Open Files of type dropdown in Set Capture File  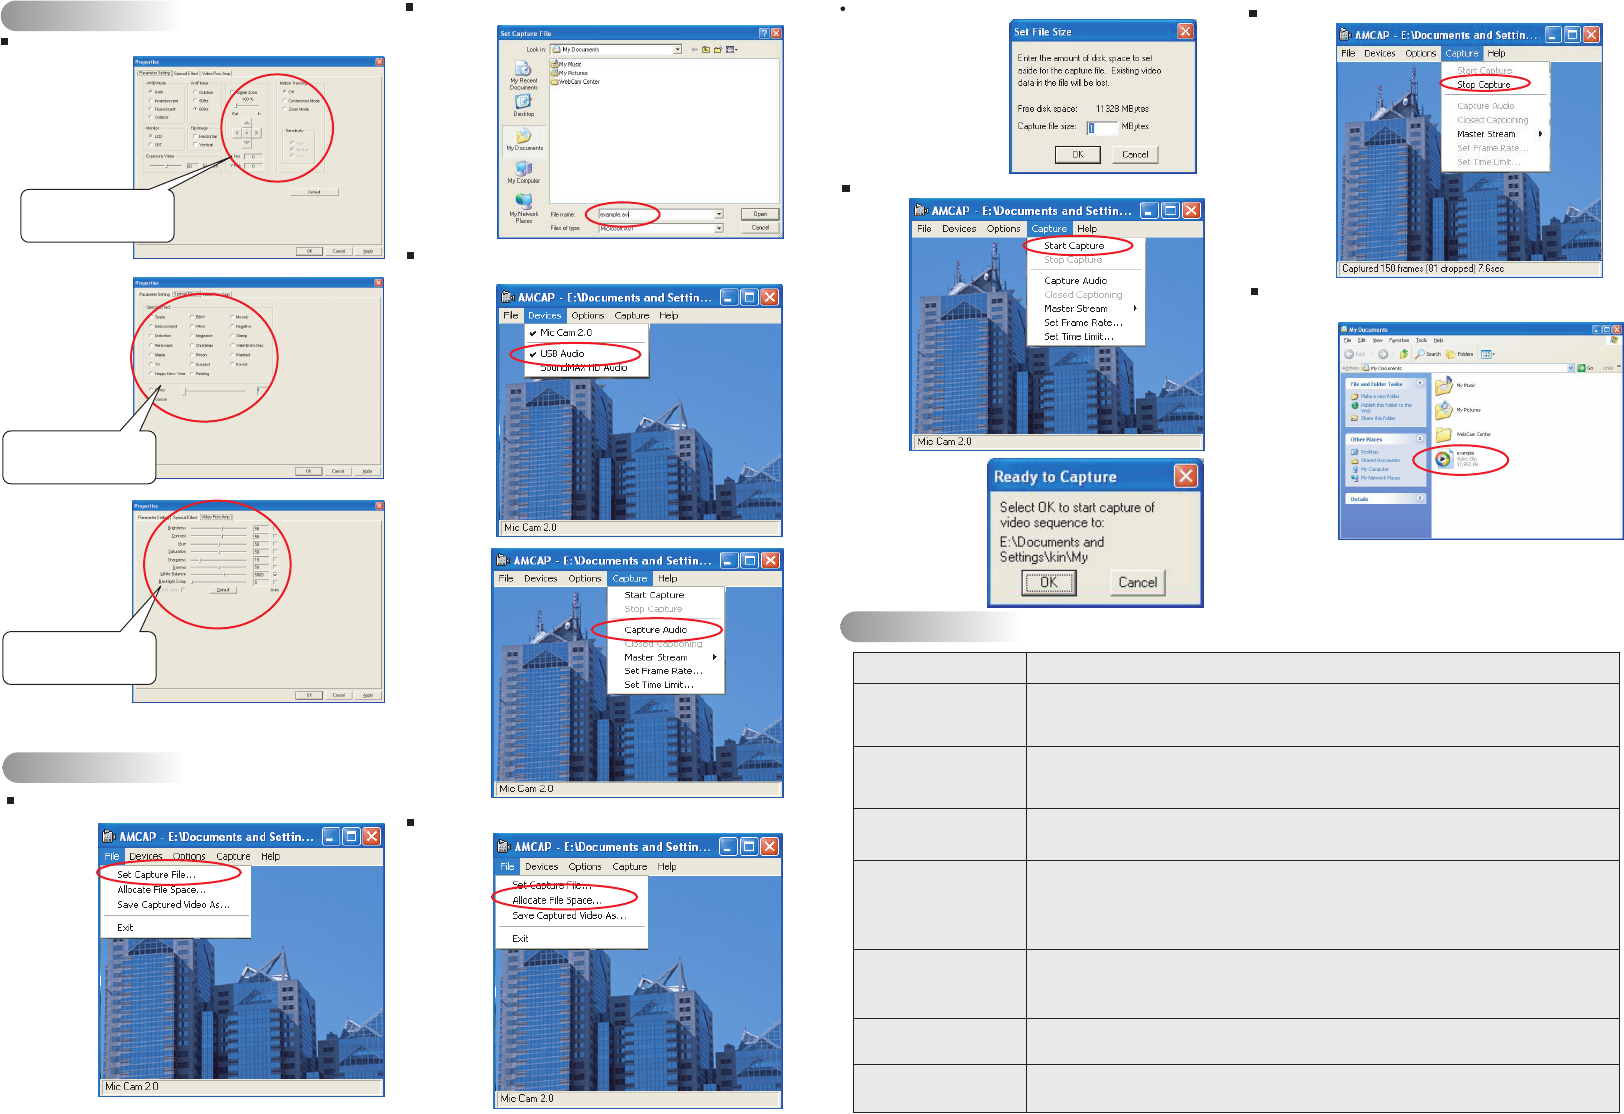[718, 228]
